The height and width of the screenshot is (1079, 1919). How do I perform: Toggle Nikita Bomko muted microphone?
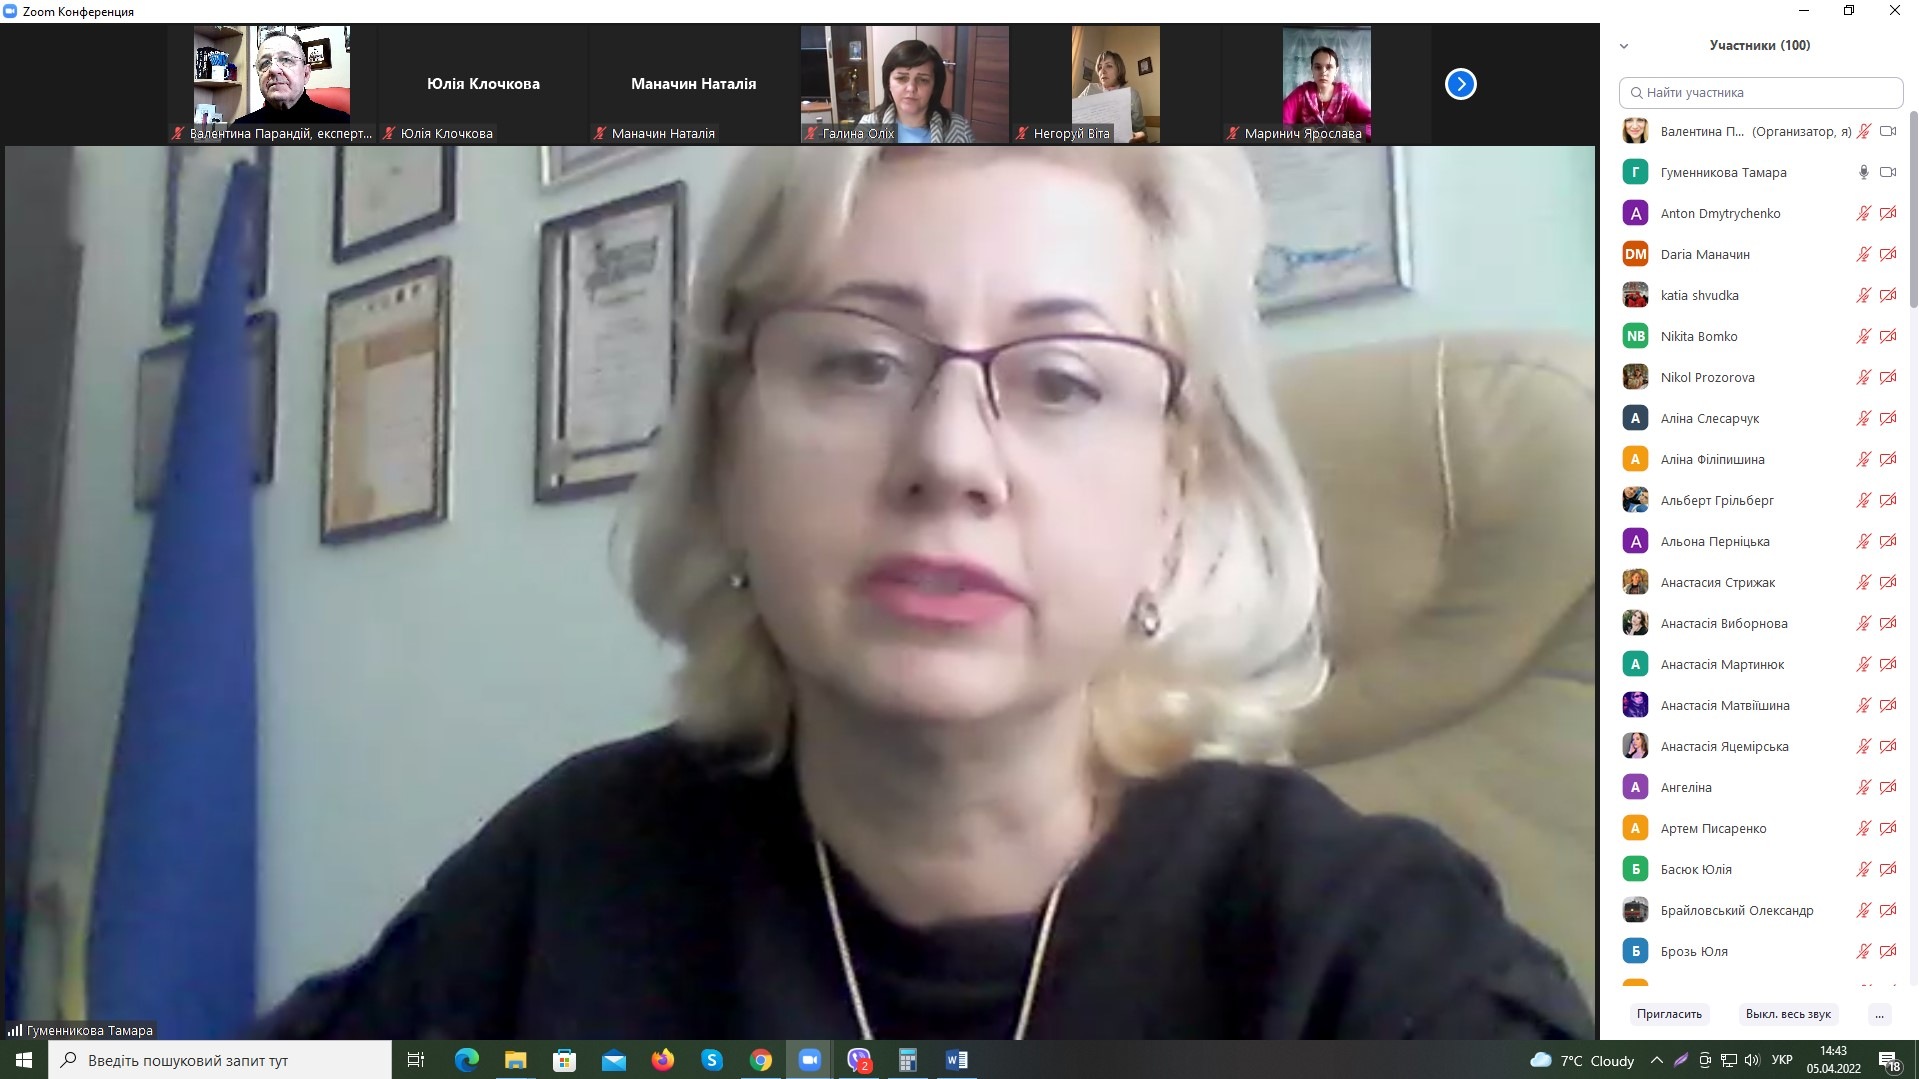click(x=1863, y=336)
